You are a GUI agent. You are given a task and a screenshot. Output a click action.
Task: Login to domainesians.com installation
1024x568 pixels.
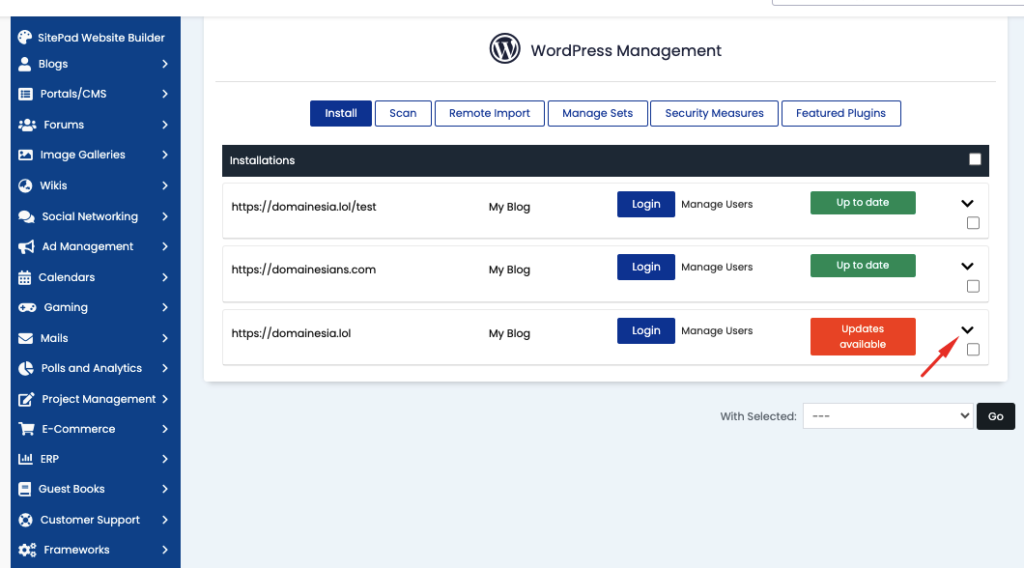pyautogui.click(x=646, y=267)
